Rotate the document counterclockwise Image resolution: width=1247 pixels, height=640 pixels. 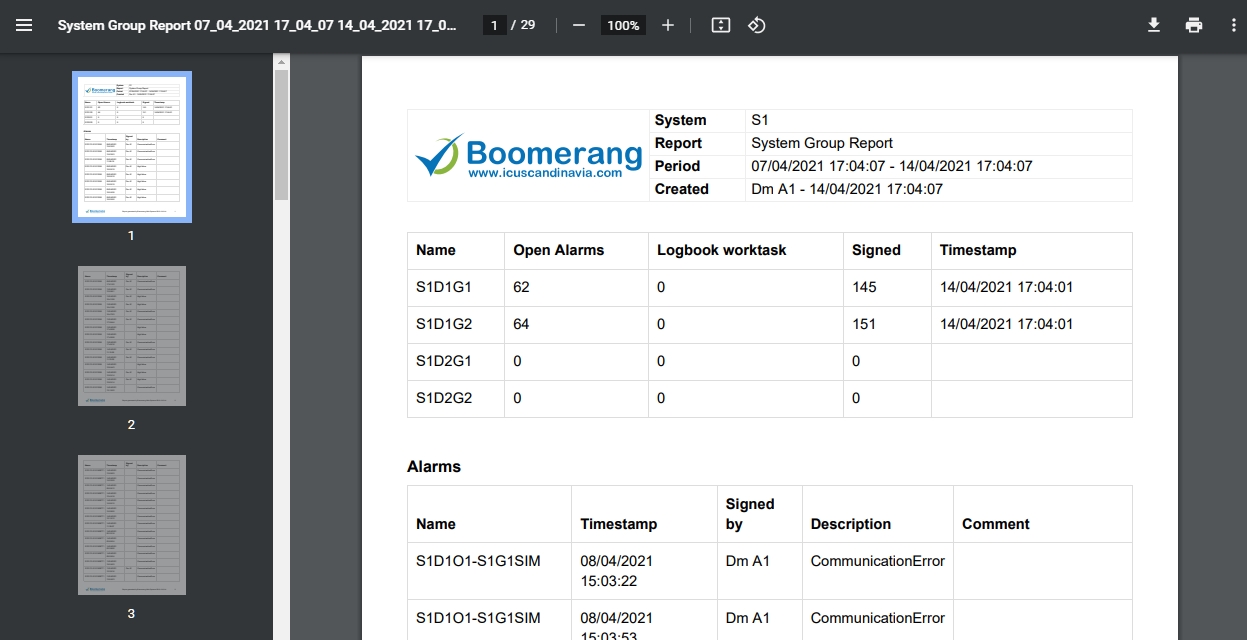757,25
